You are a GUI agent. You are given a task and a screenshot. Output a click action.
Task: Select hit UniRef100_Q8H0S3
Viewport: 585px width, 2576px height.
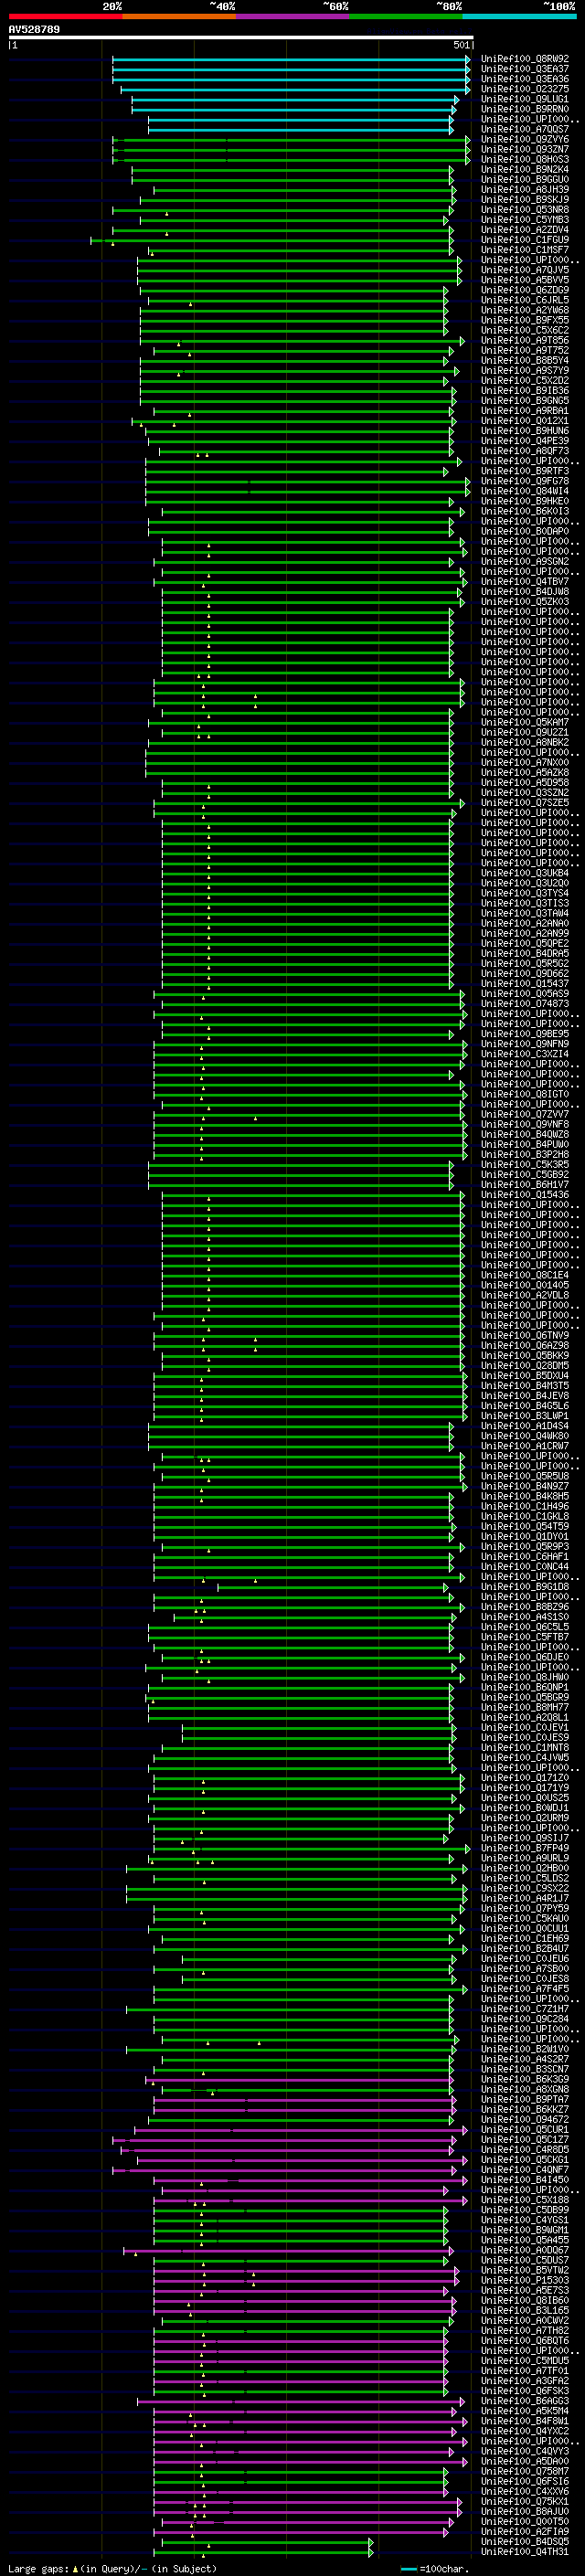[525, 159]
